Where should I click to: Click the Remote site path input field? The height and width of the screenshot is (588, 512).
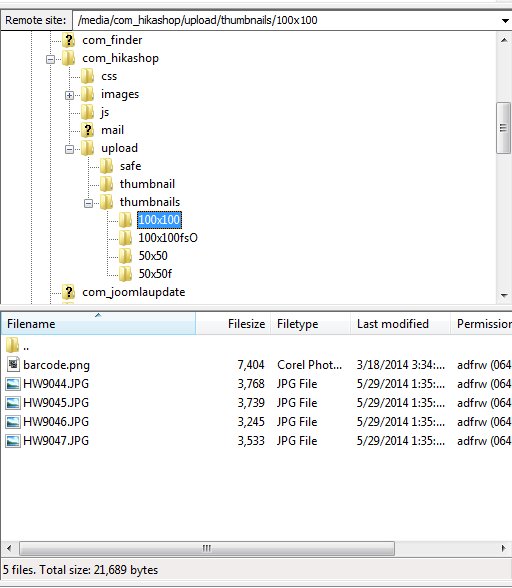pyautogui.click(x=287, y=20)
